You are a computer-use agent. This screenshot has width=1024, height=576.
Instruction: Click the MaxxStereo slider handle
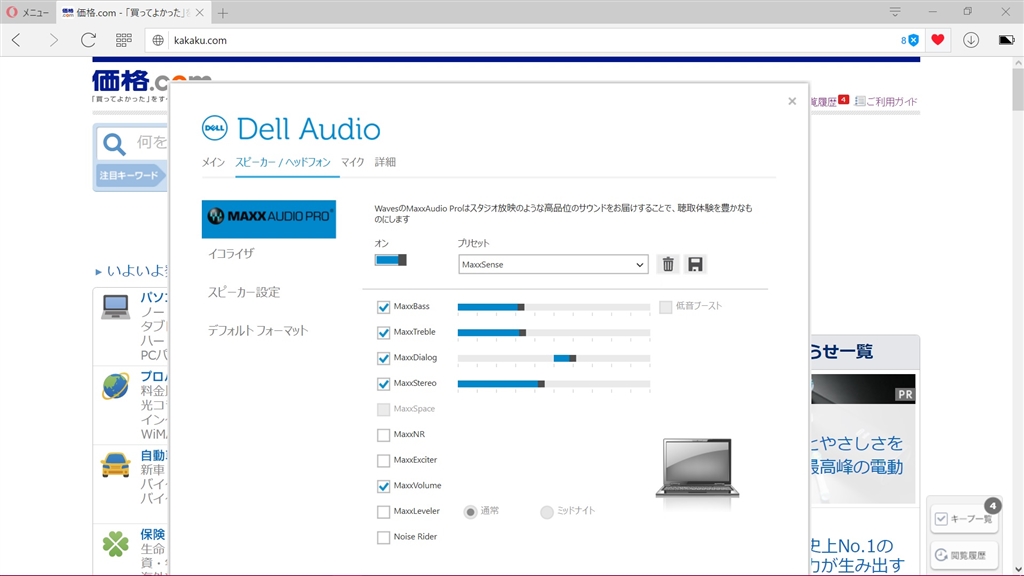[x=541, y=383]
